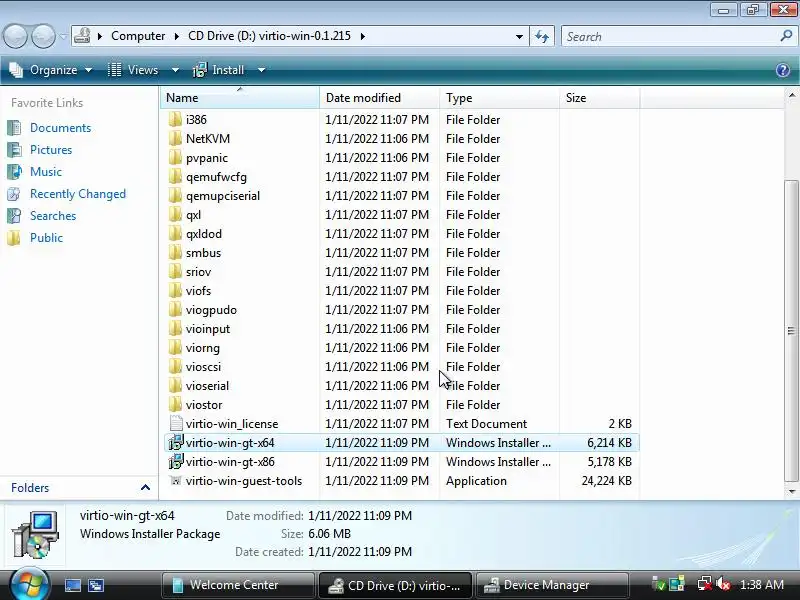Select the virtio-win-guest-tools application icon
Screen dimensions: 800x600
(x=176, y=481)
